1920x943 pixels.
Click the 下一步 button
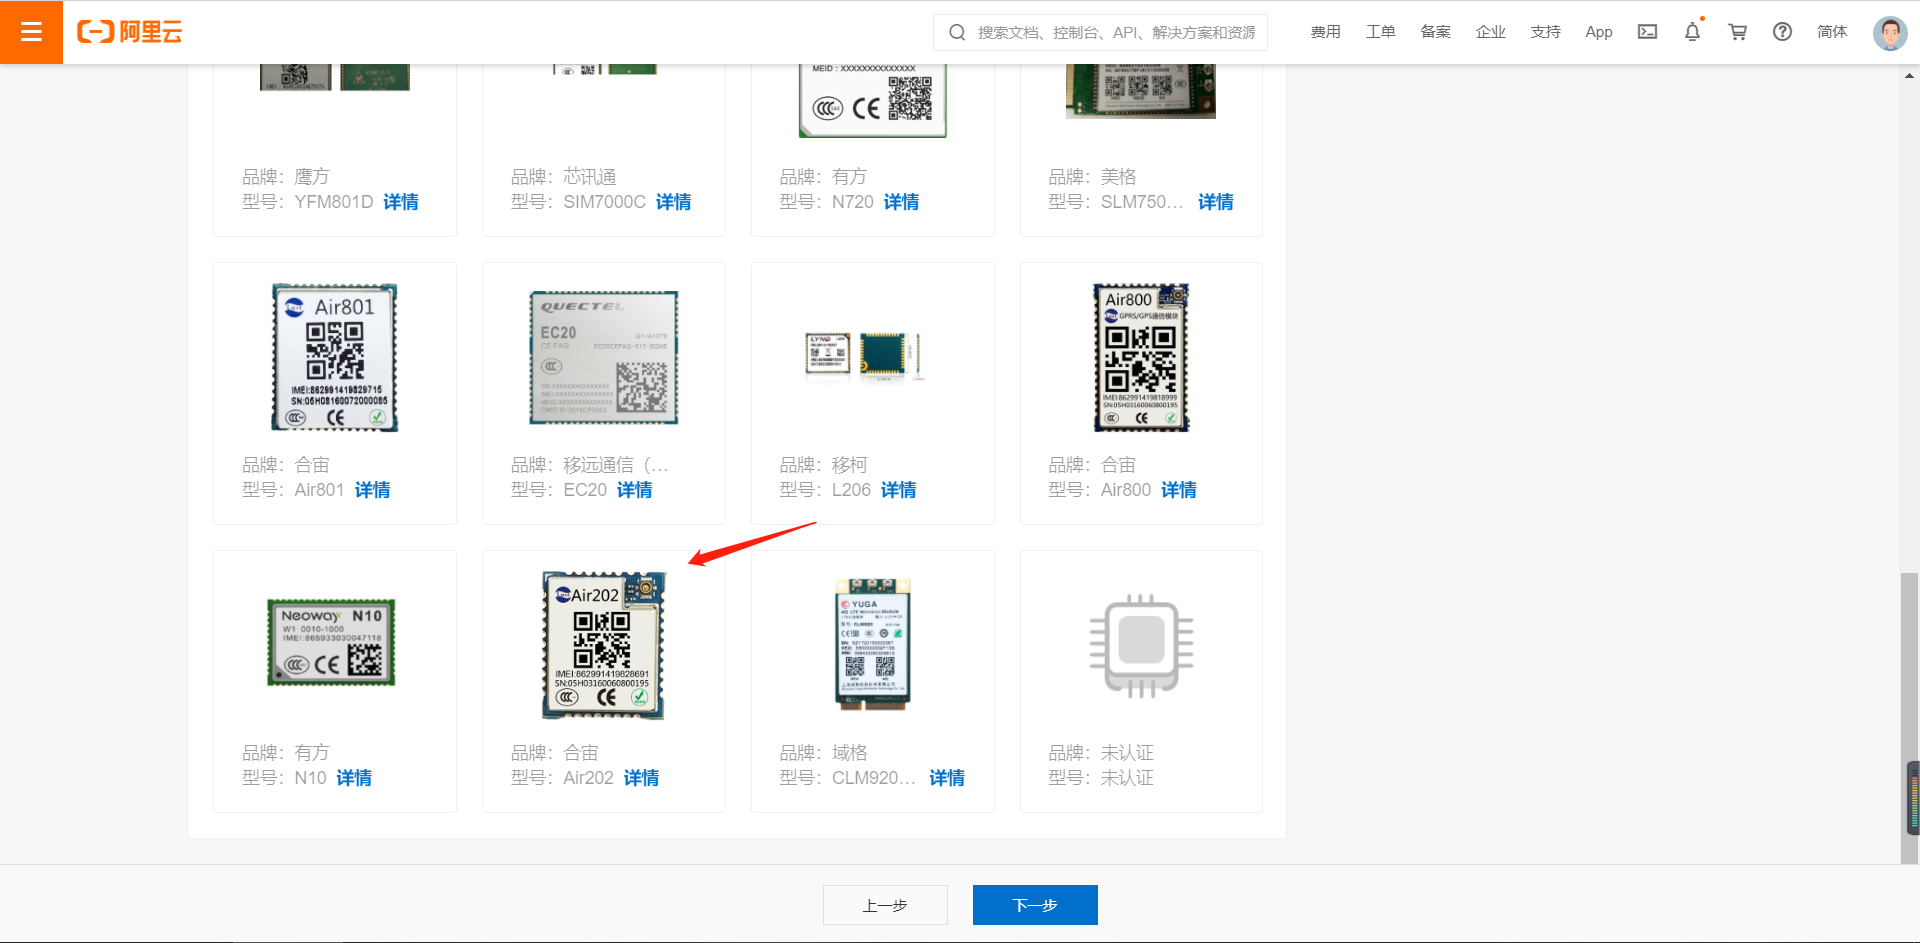pos(1035,904)
